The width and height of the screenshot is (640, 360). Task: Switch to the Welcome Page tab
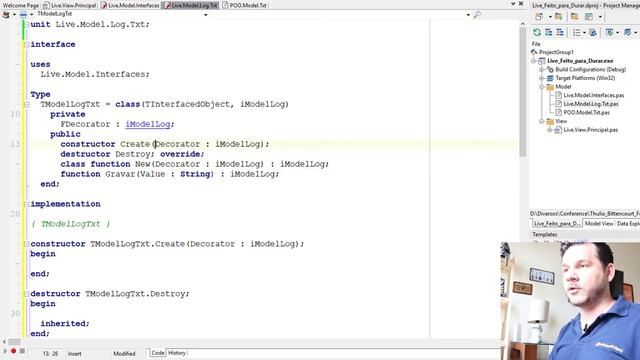[20, 5]
